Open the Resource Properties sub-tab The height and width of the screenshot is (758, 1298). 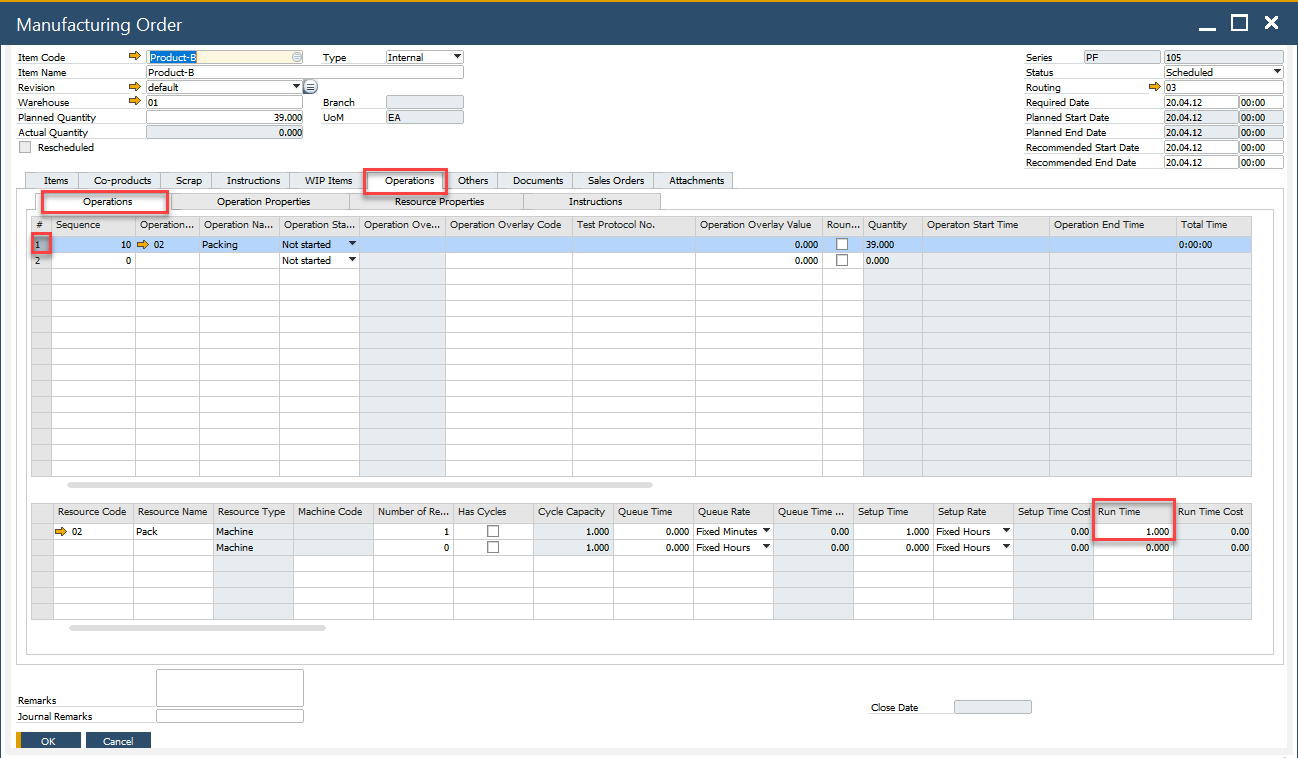coord(439,202)
